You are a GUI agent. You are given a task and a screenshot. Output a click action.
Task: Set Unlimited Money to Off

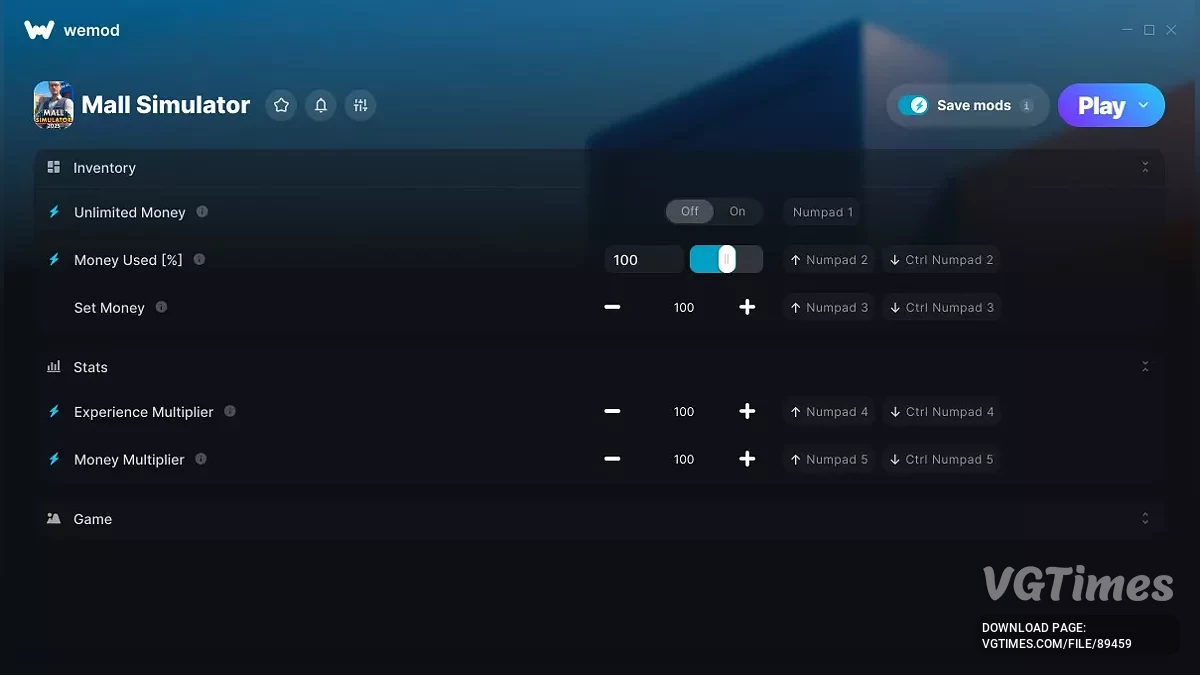click(690, 212)
